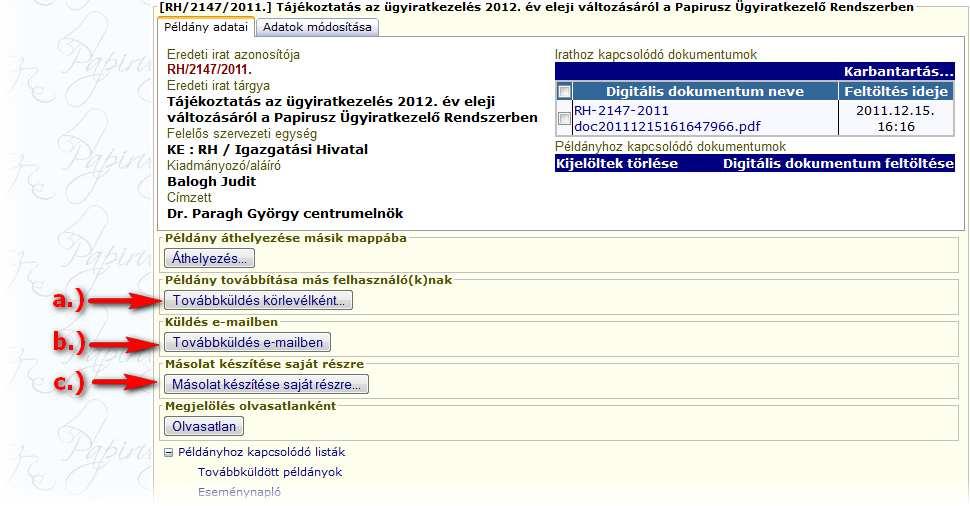Screen dimensions: 970x506
Task: Check the box for RH-2147-2011 document row
Action: tap(564, 118)
